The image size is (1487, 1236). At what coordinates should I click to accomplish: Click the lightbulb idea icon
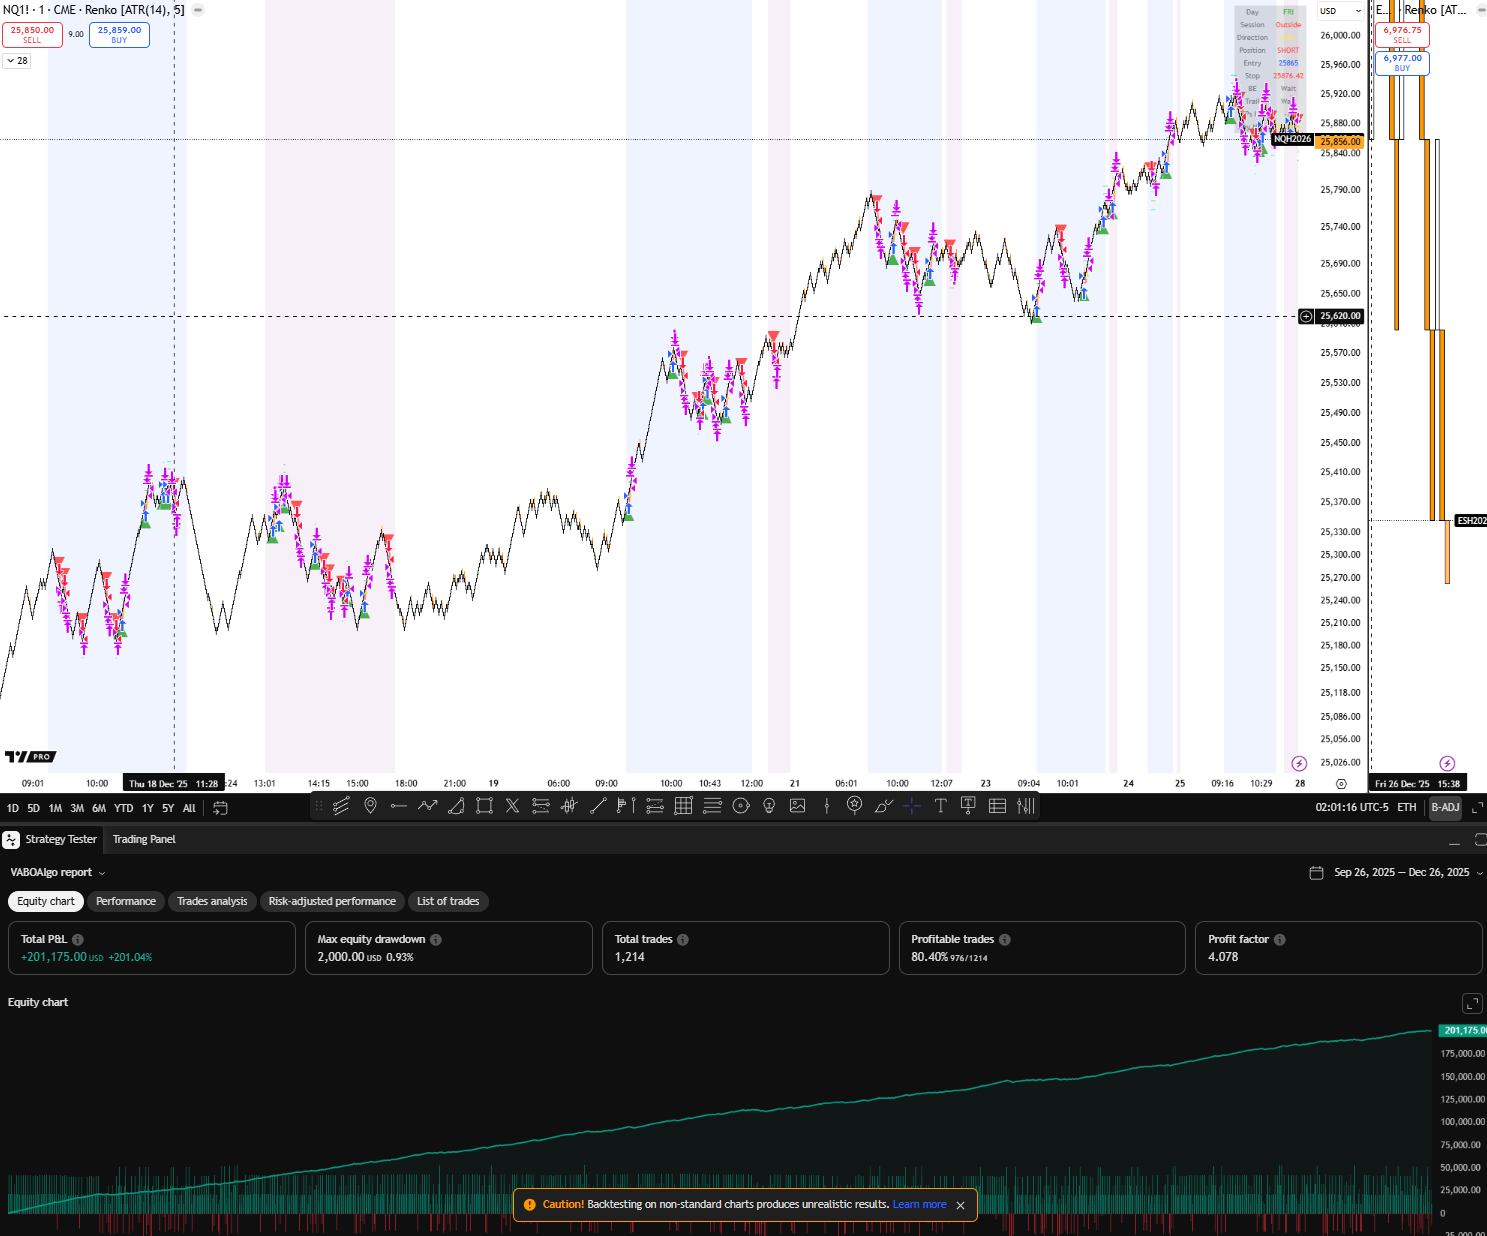tap(769, 806)
